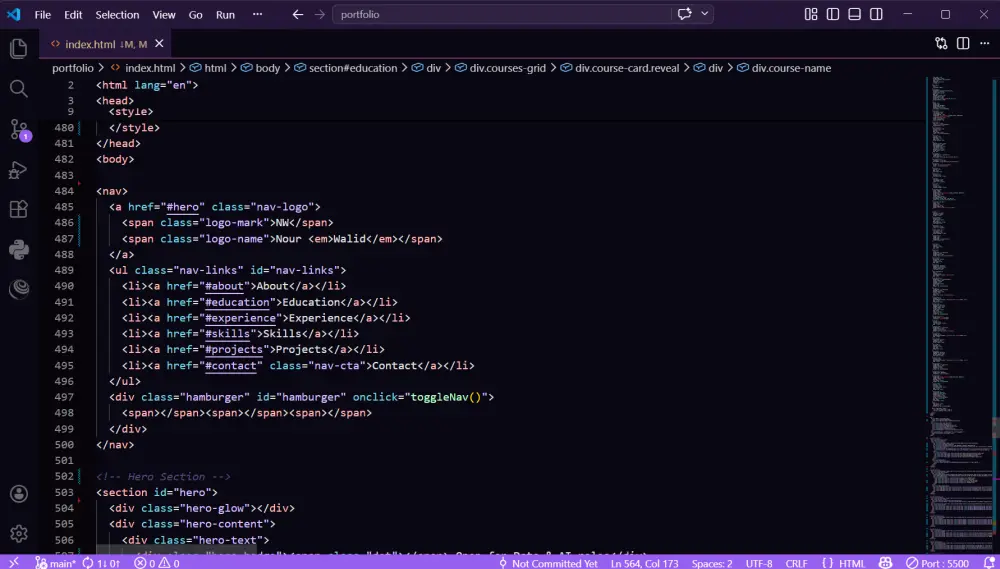Screen dimensions: 1000x569
Task: Open the Manage gear settings menu
Action: (18, 533)
